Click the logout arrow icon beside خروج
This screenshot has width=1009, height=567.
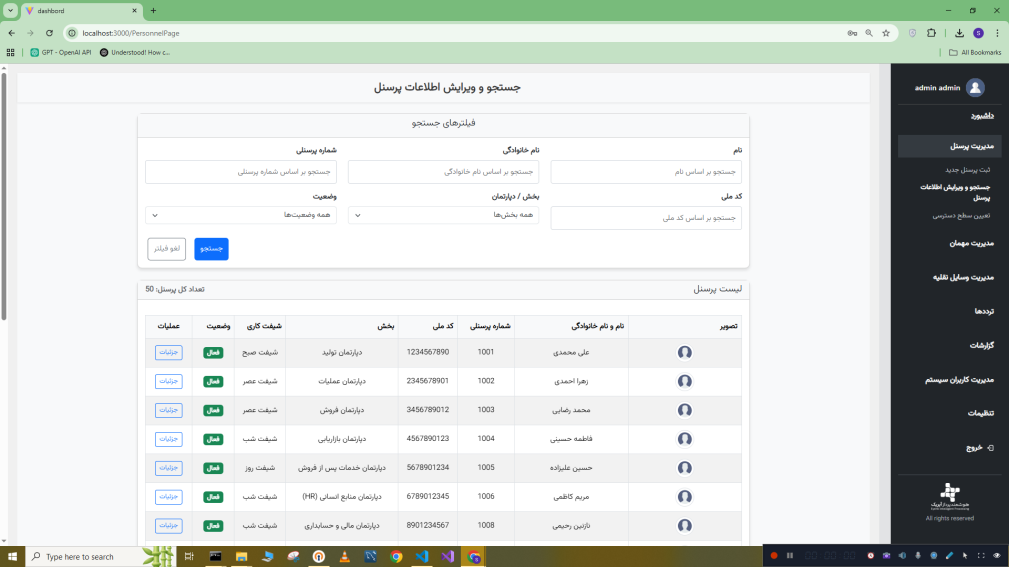pos(990,448)
